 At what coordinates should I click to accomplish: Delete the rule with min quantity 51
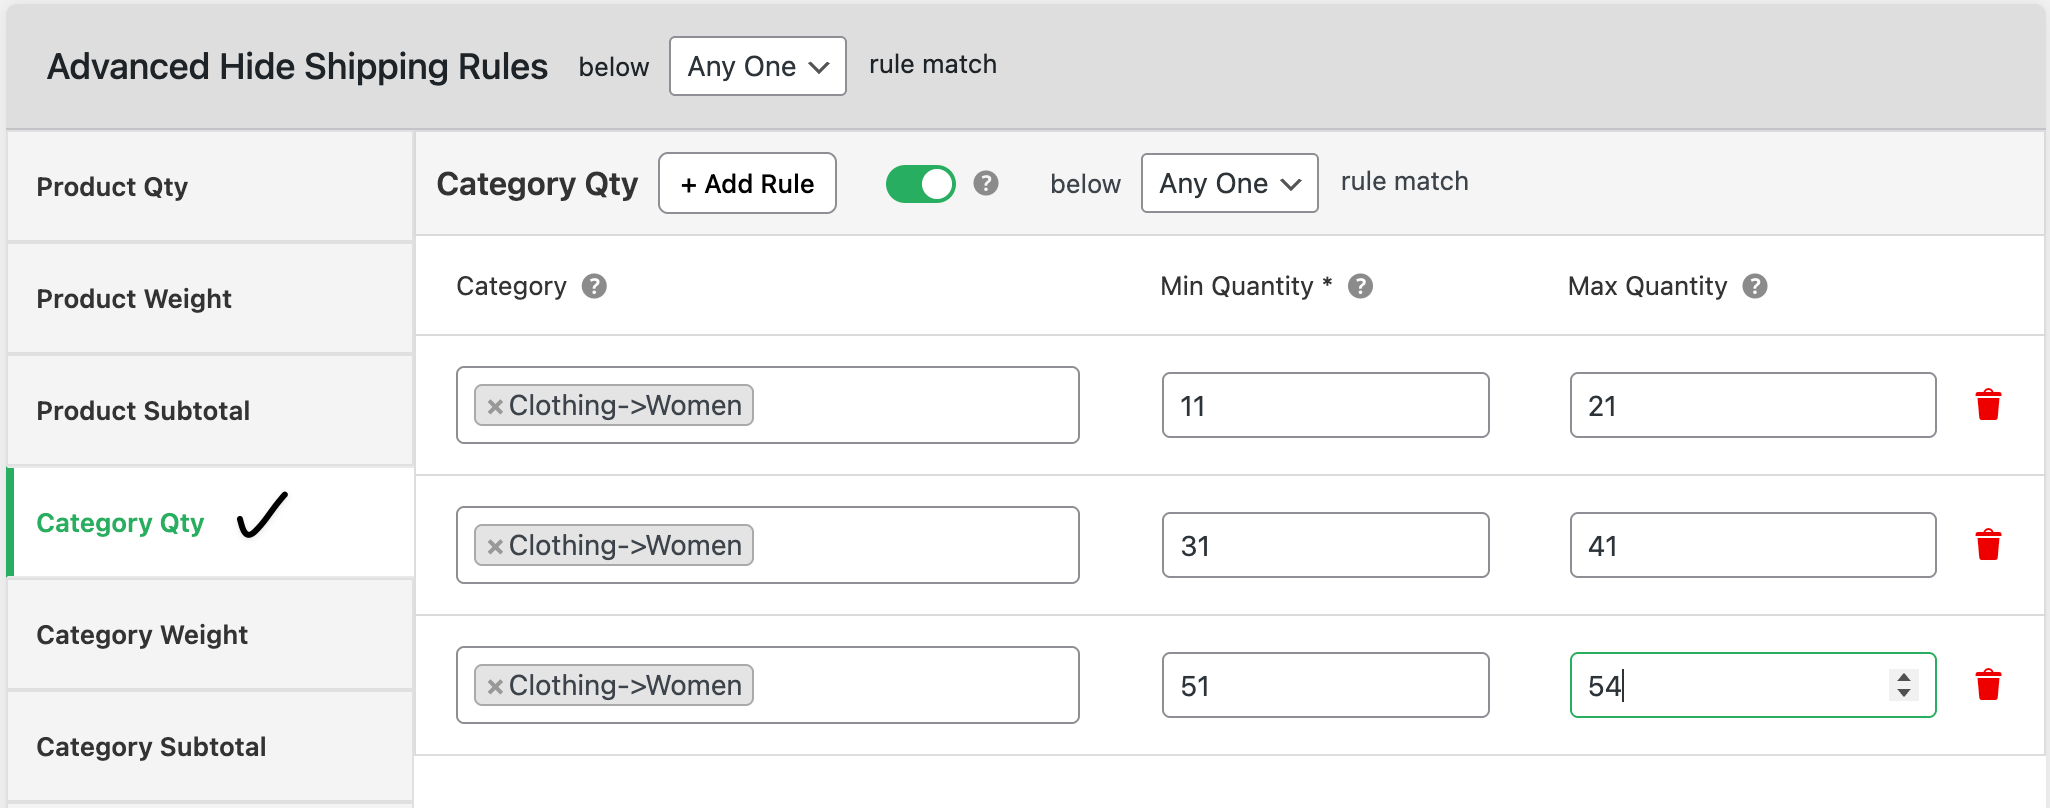coord(1988,685)
